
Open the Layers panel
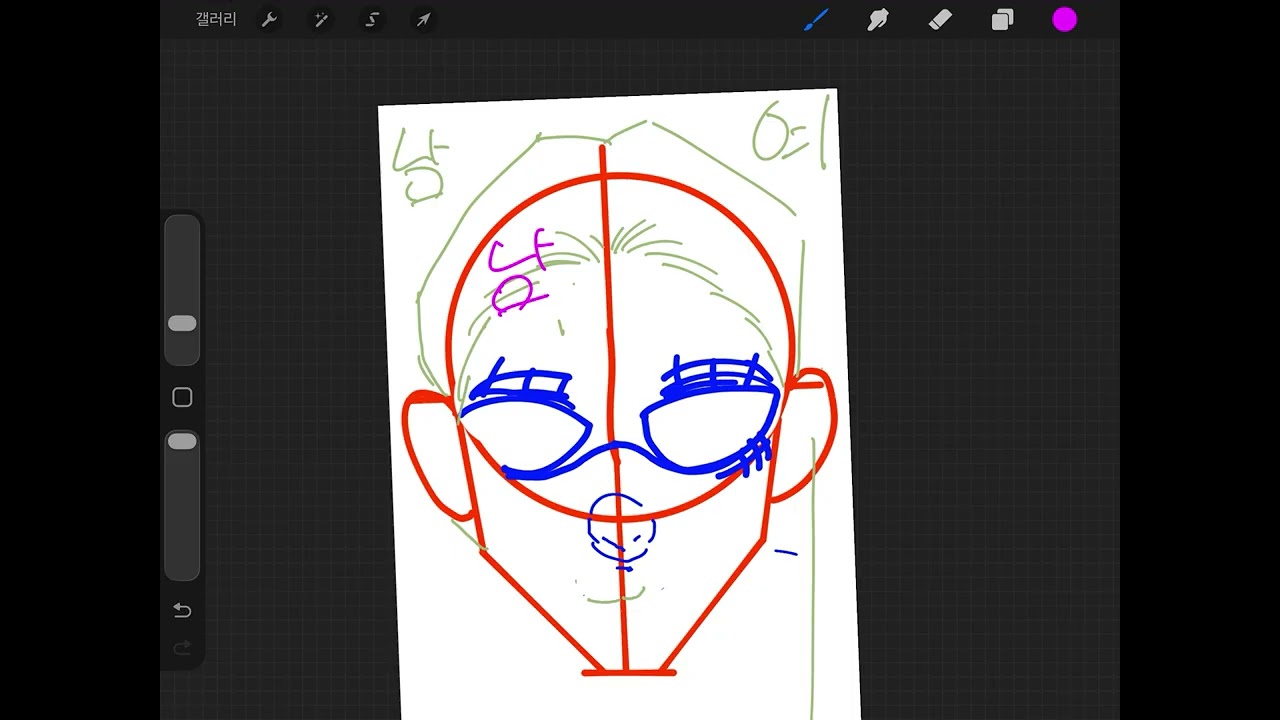point(1002,19)
